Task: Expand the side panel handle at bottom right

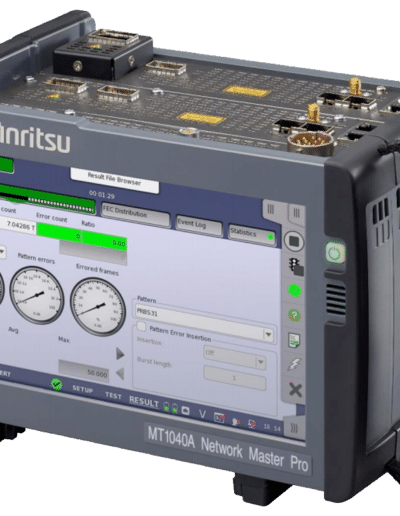Action: tap(294, 429)
